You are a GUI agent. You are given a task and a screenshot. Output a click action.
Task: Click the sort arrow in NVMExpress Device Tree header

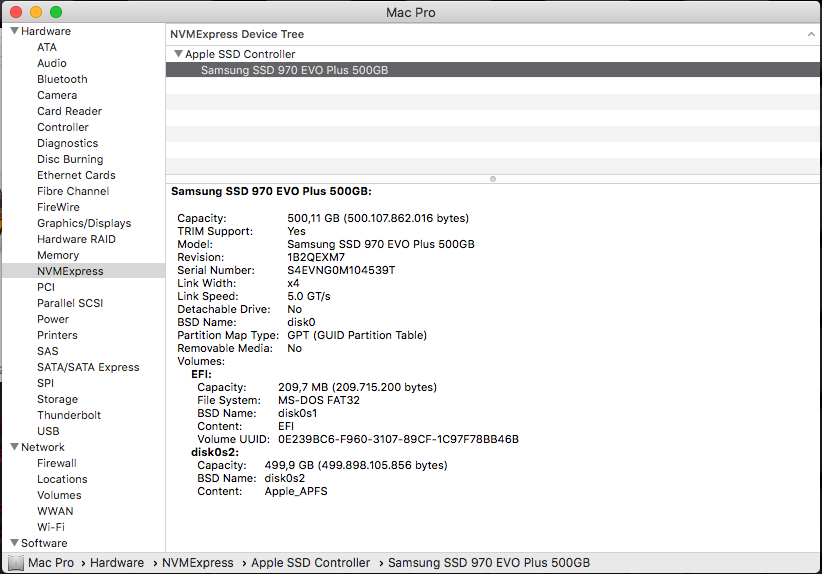click(x=811, y=34)
